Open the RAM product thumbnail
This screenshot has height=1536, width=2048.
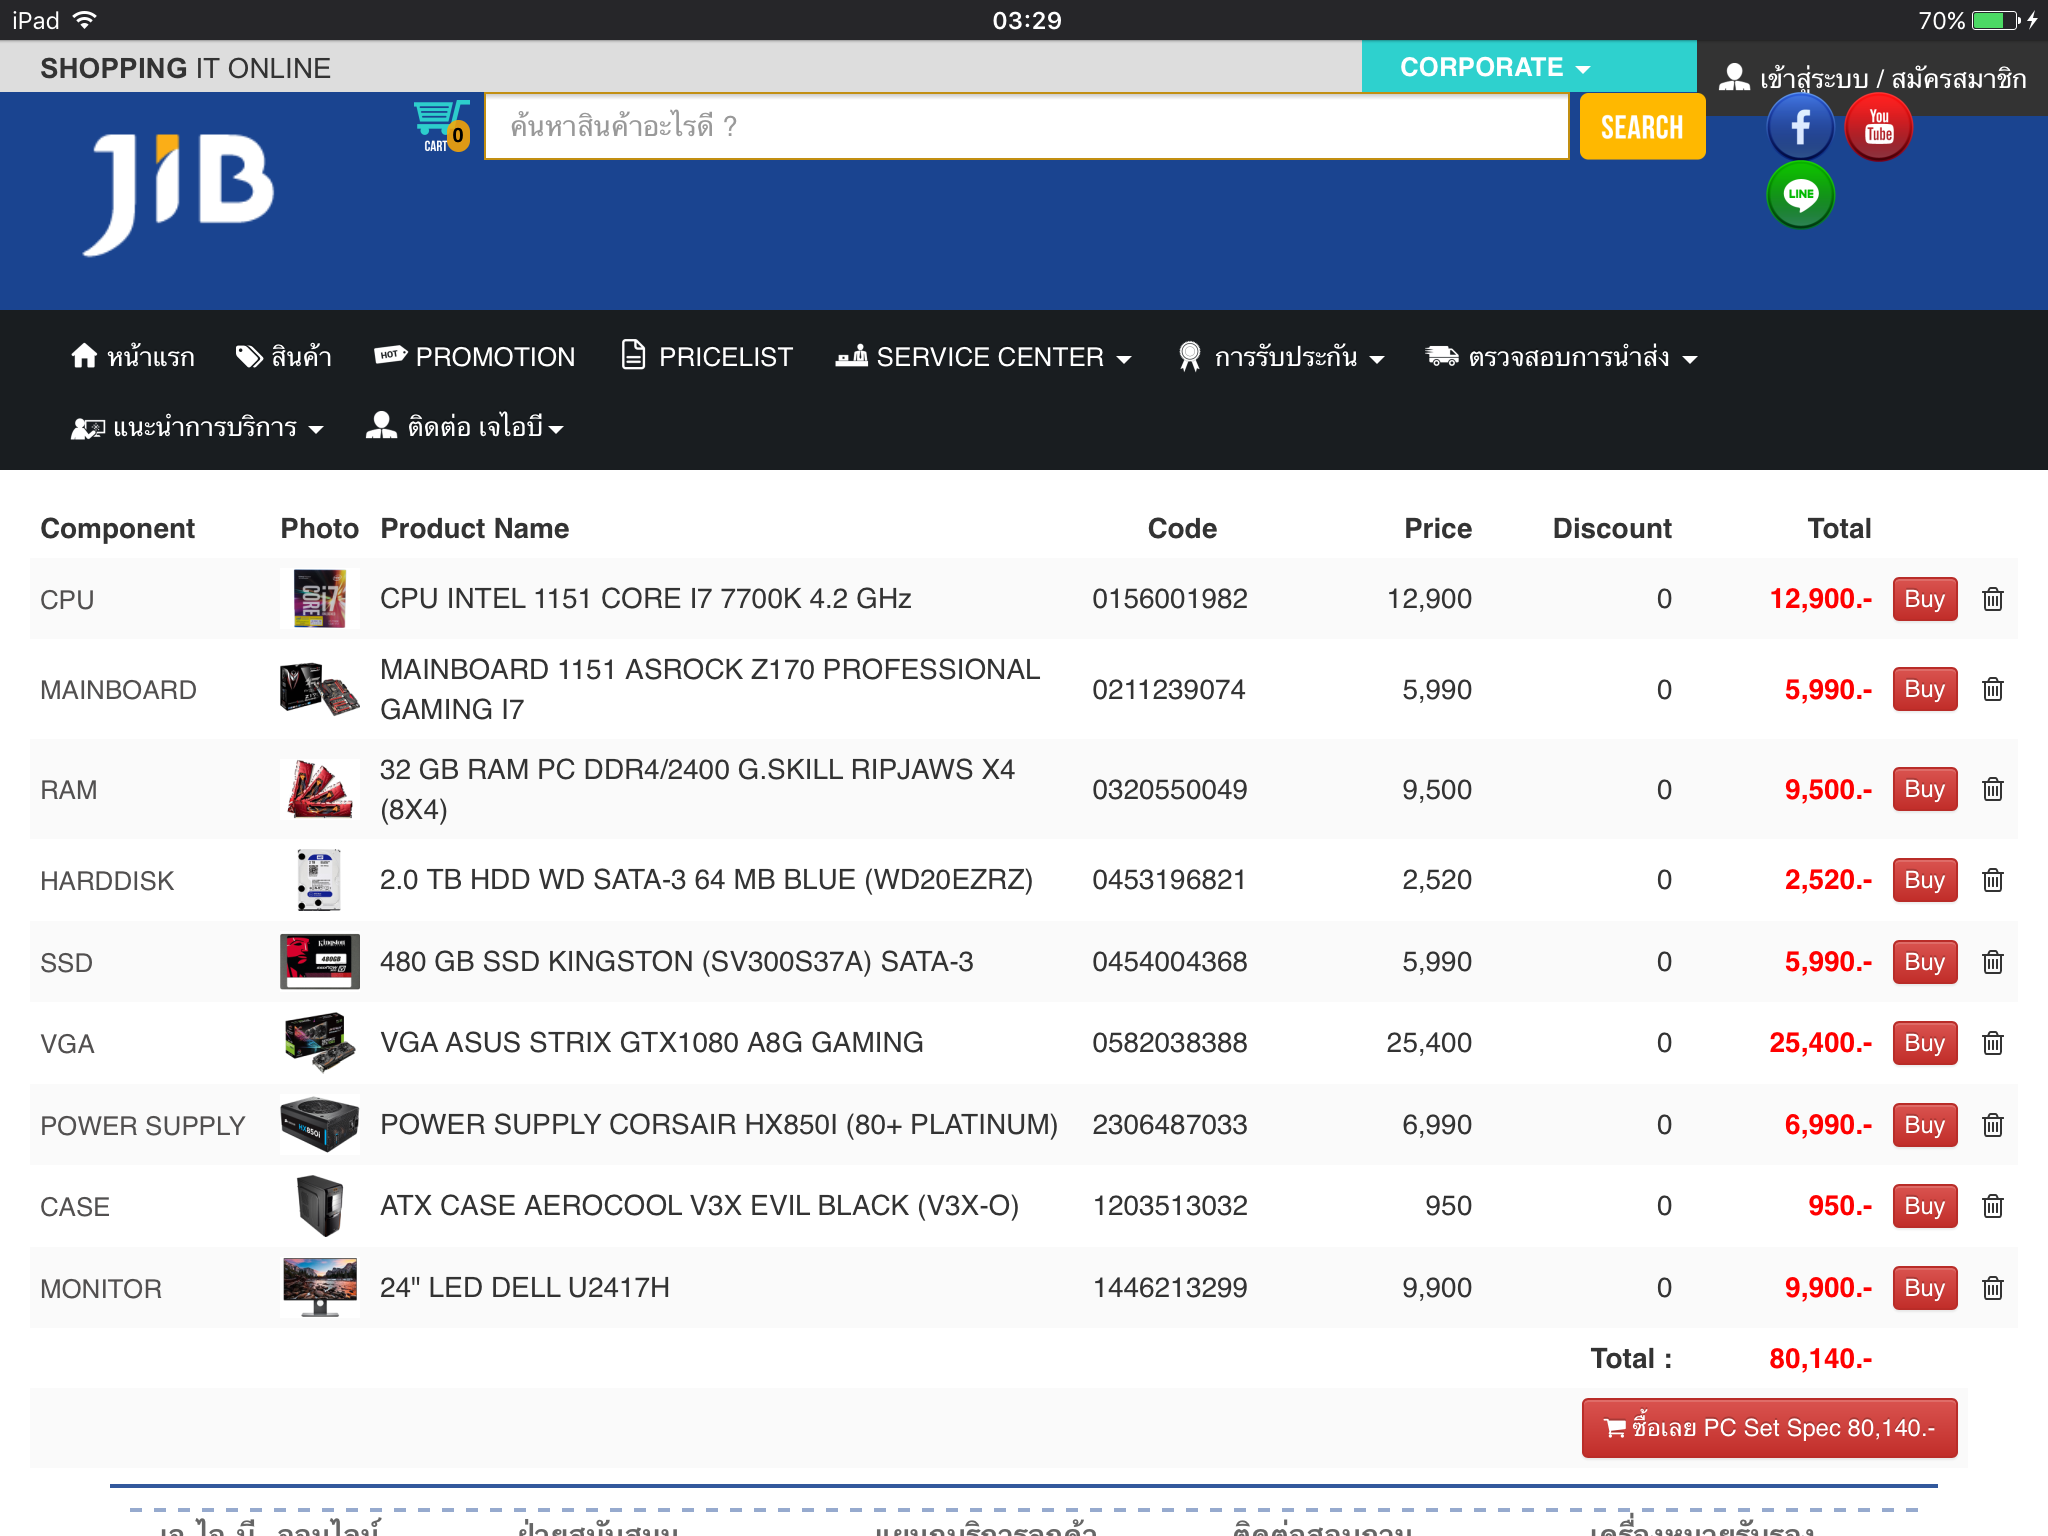[x=320, y=789]
